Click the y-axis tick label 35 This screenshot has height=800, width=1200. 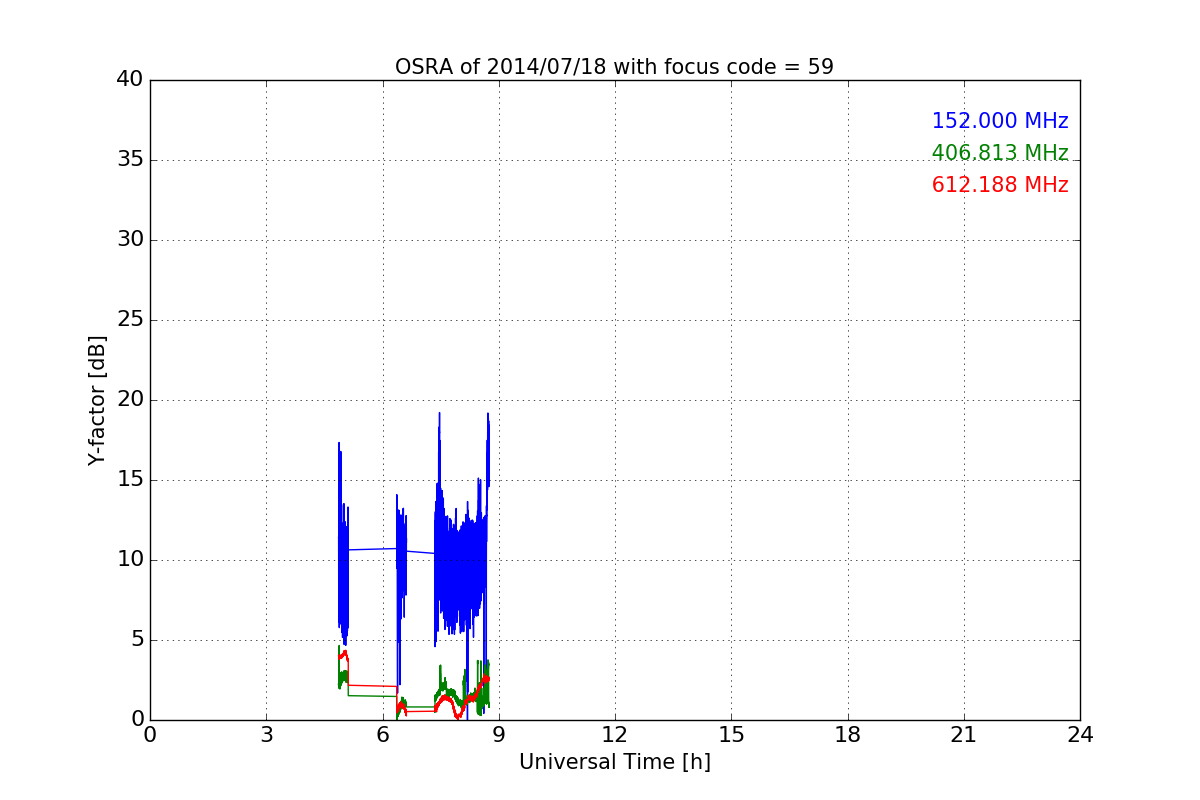[130, 160]
